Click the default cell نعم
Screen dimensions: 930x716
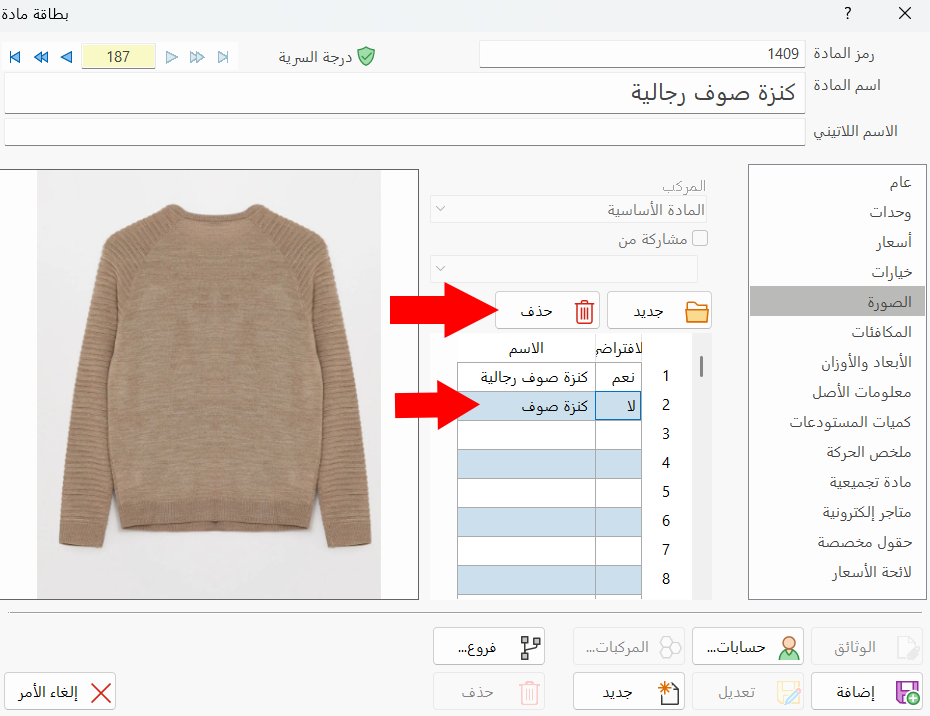pyautogui.click(x=619, y=377)
